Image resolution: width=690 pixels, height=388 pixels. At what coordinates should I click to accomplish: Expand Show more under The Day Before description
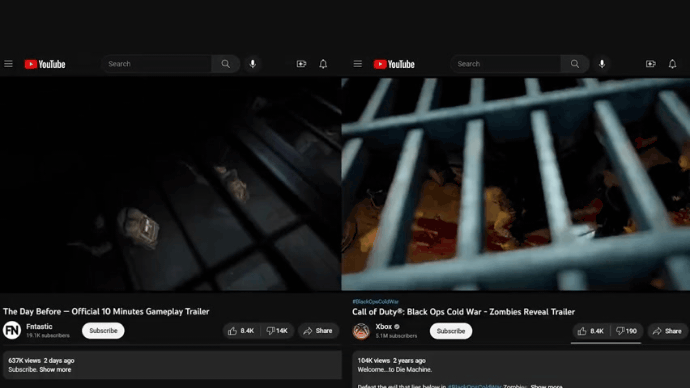click(55, 370)
